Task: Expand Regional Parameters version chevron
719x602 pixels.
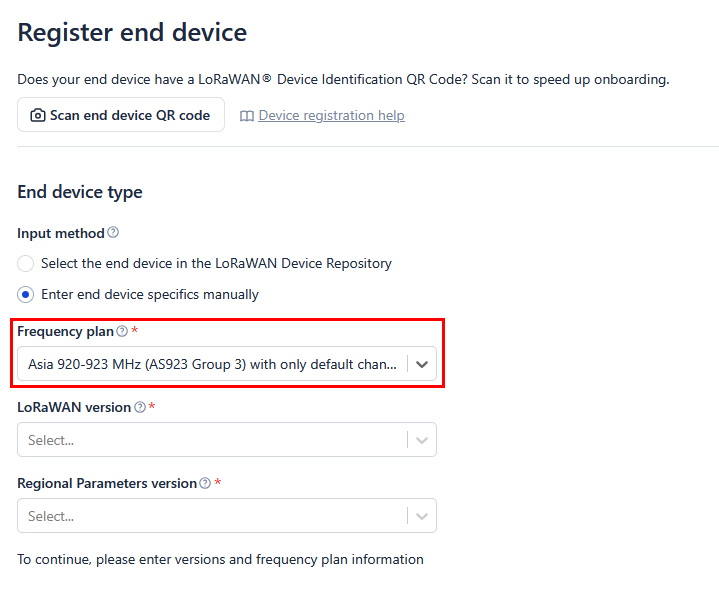Action: 422,517
